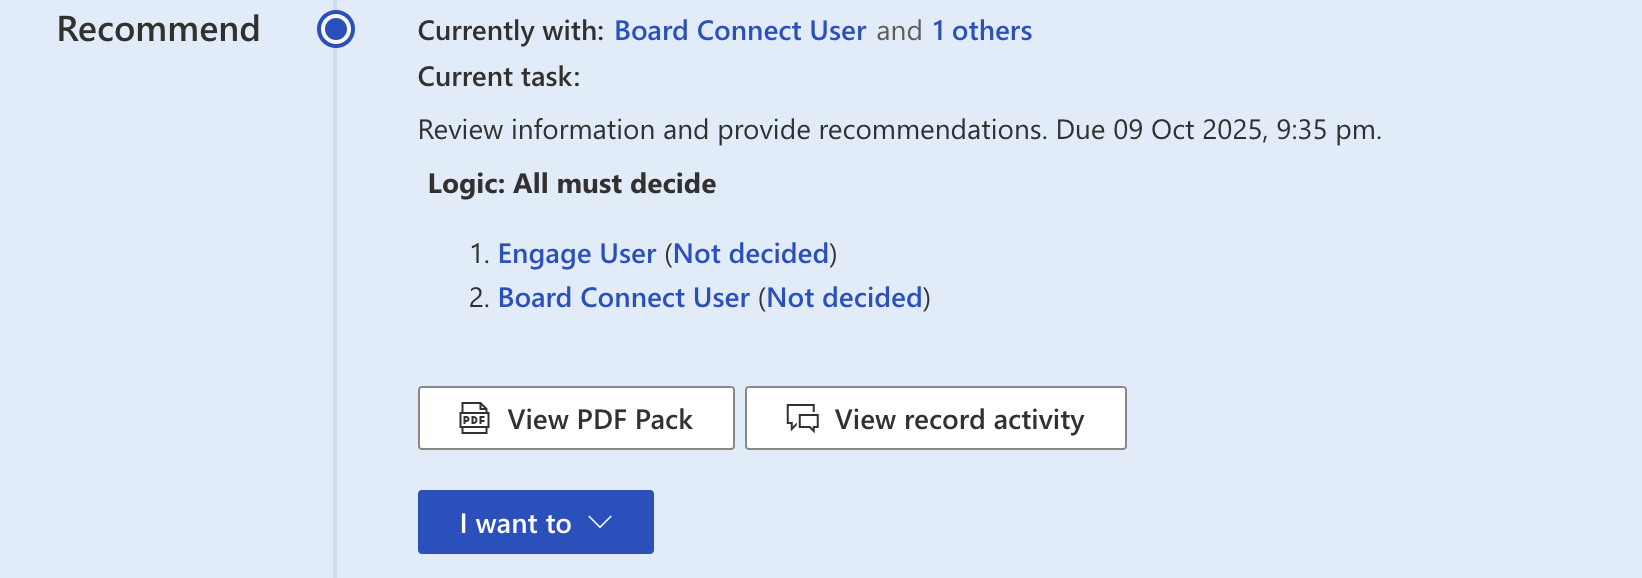Show the "1 others" assignees link
The image size is (1642, 578).
click(x=981, y=31)
